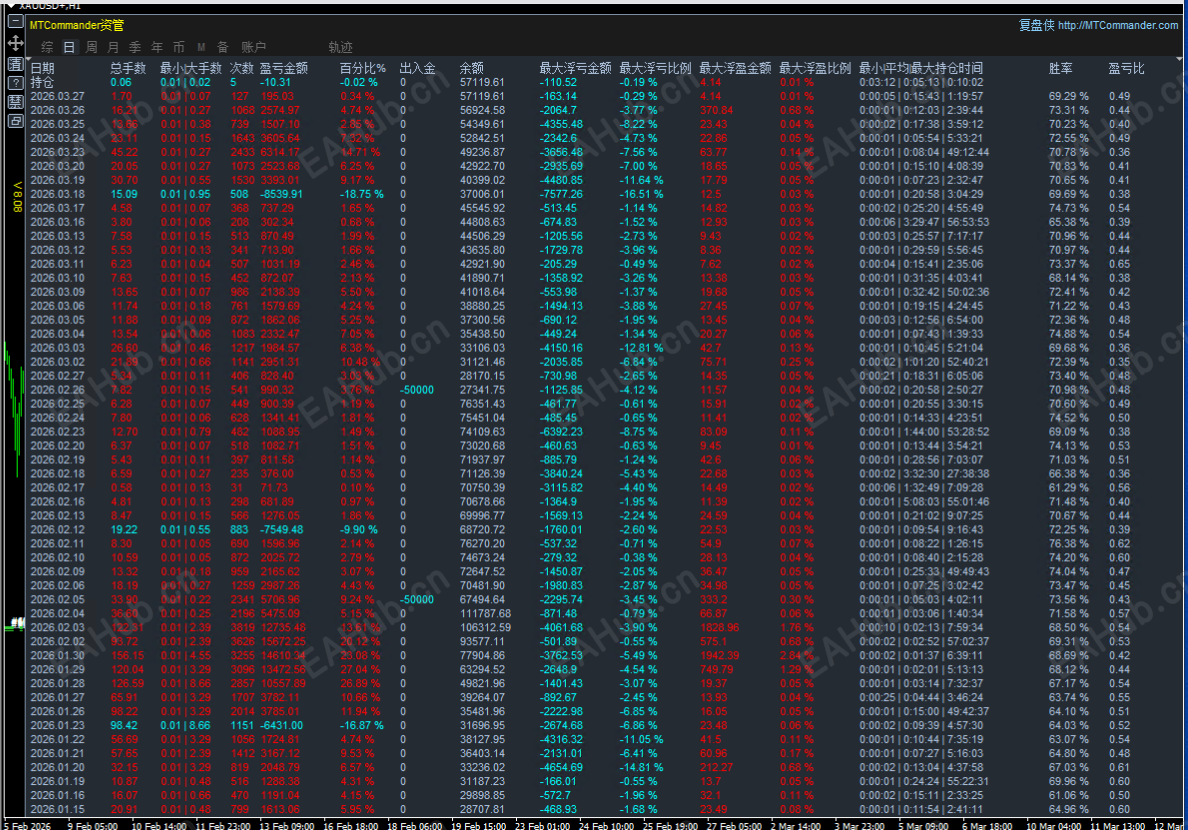
Task: Open the 轨迹 track tab
Action: tap(340, 47)
